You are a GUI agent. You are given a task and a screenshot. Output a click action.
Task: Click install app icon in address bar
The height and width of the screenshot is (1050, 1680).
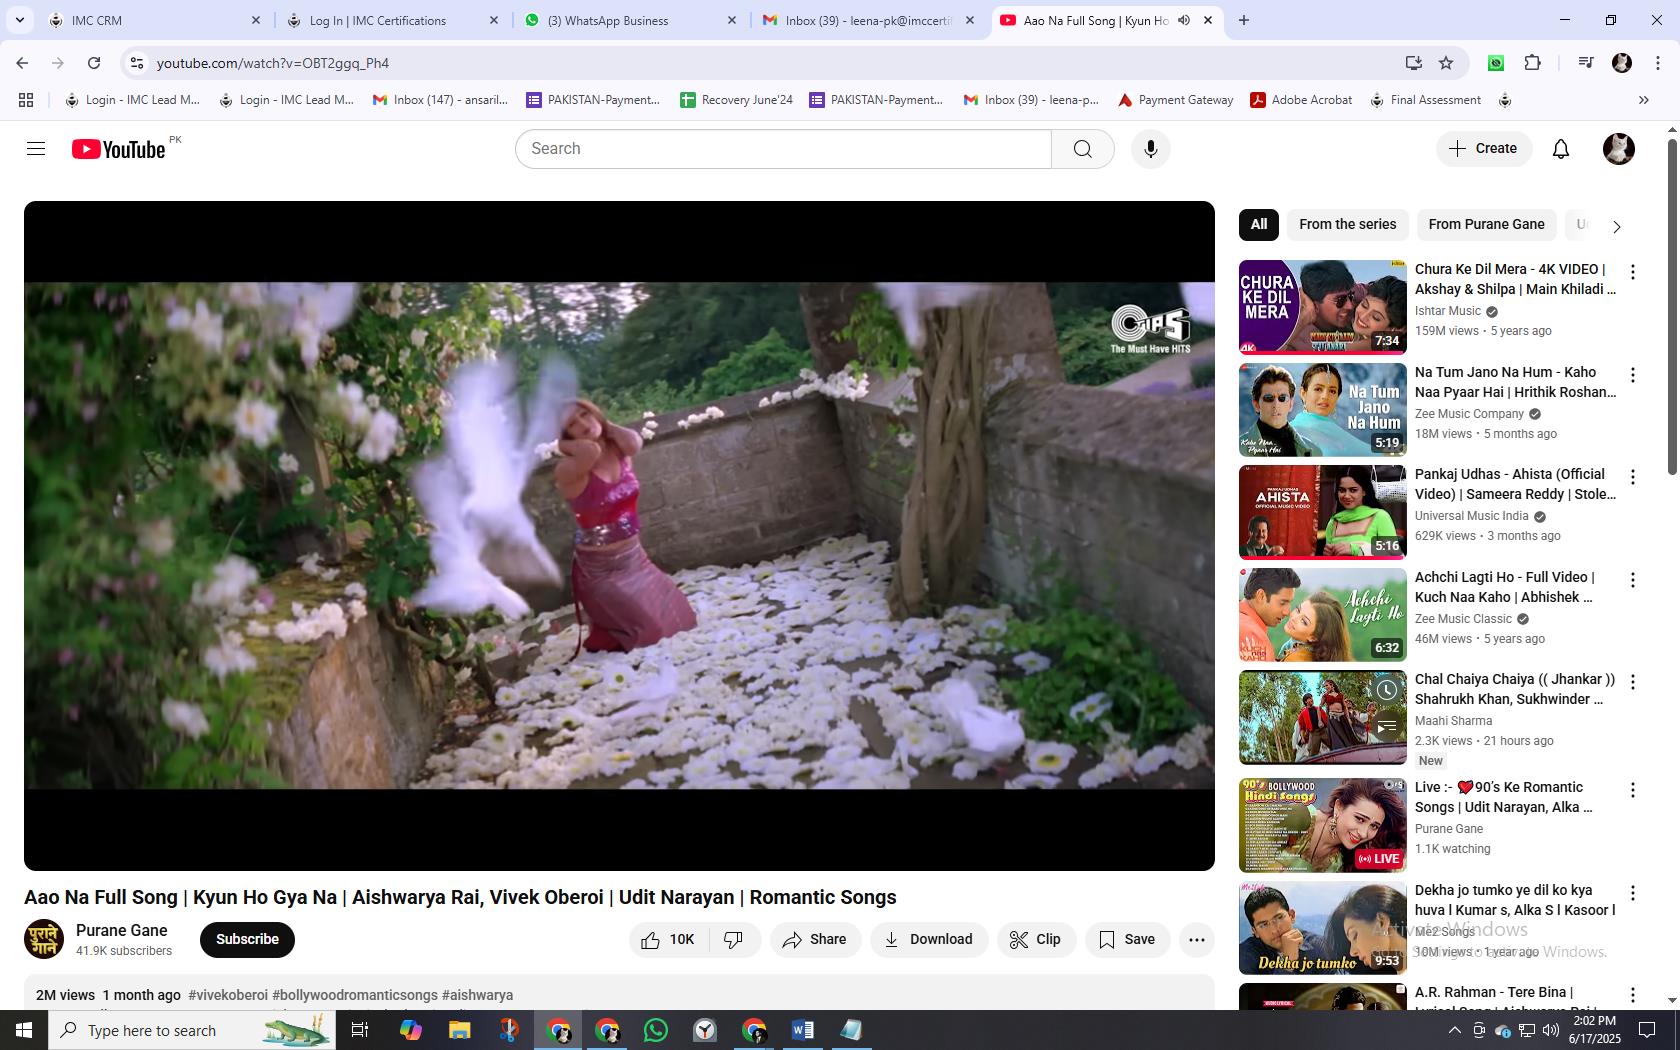pos(1413,63)
